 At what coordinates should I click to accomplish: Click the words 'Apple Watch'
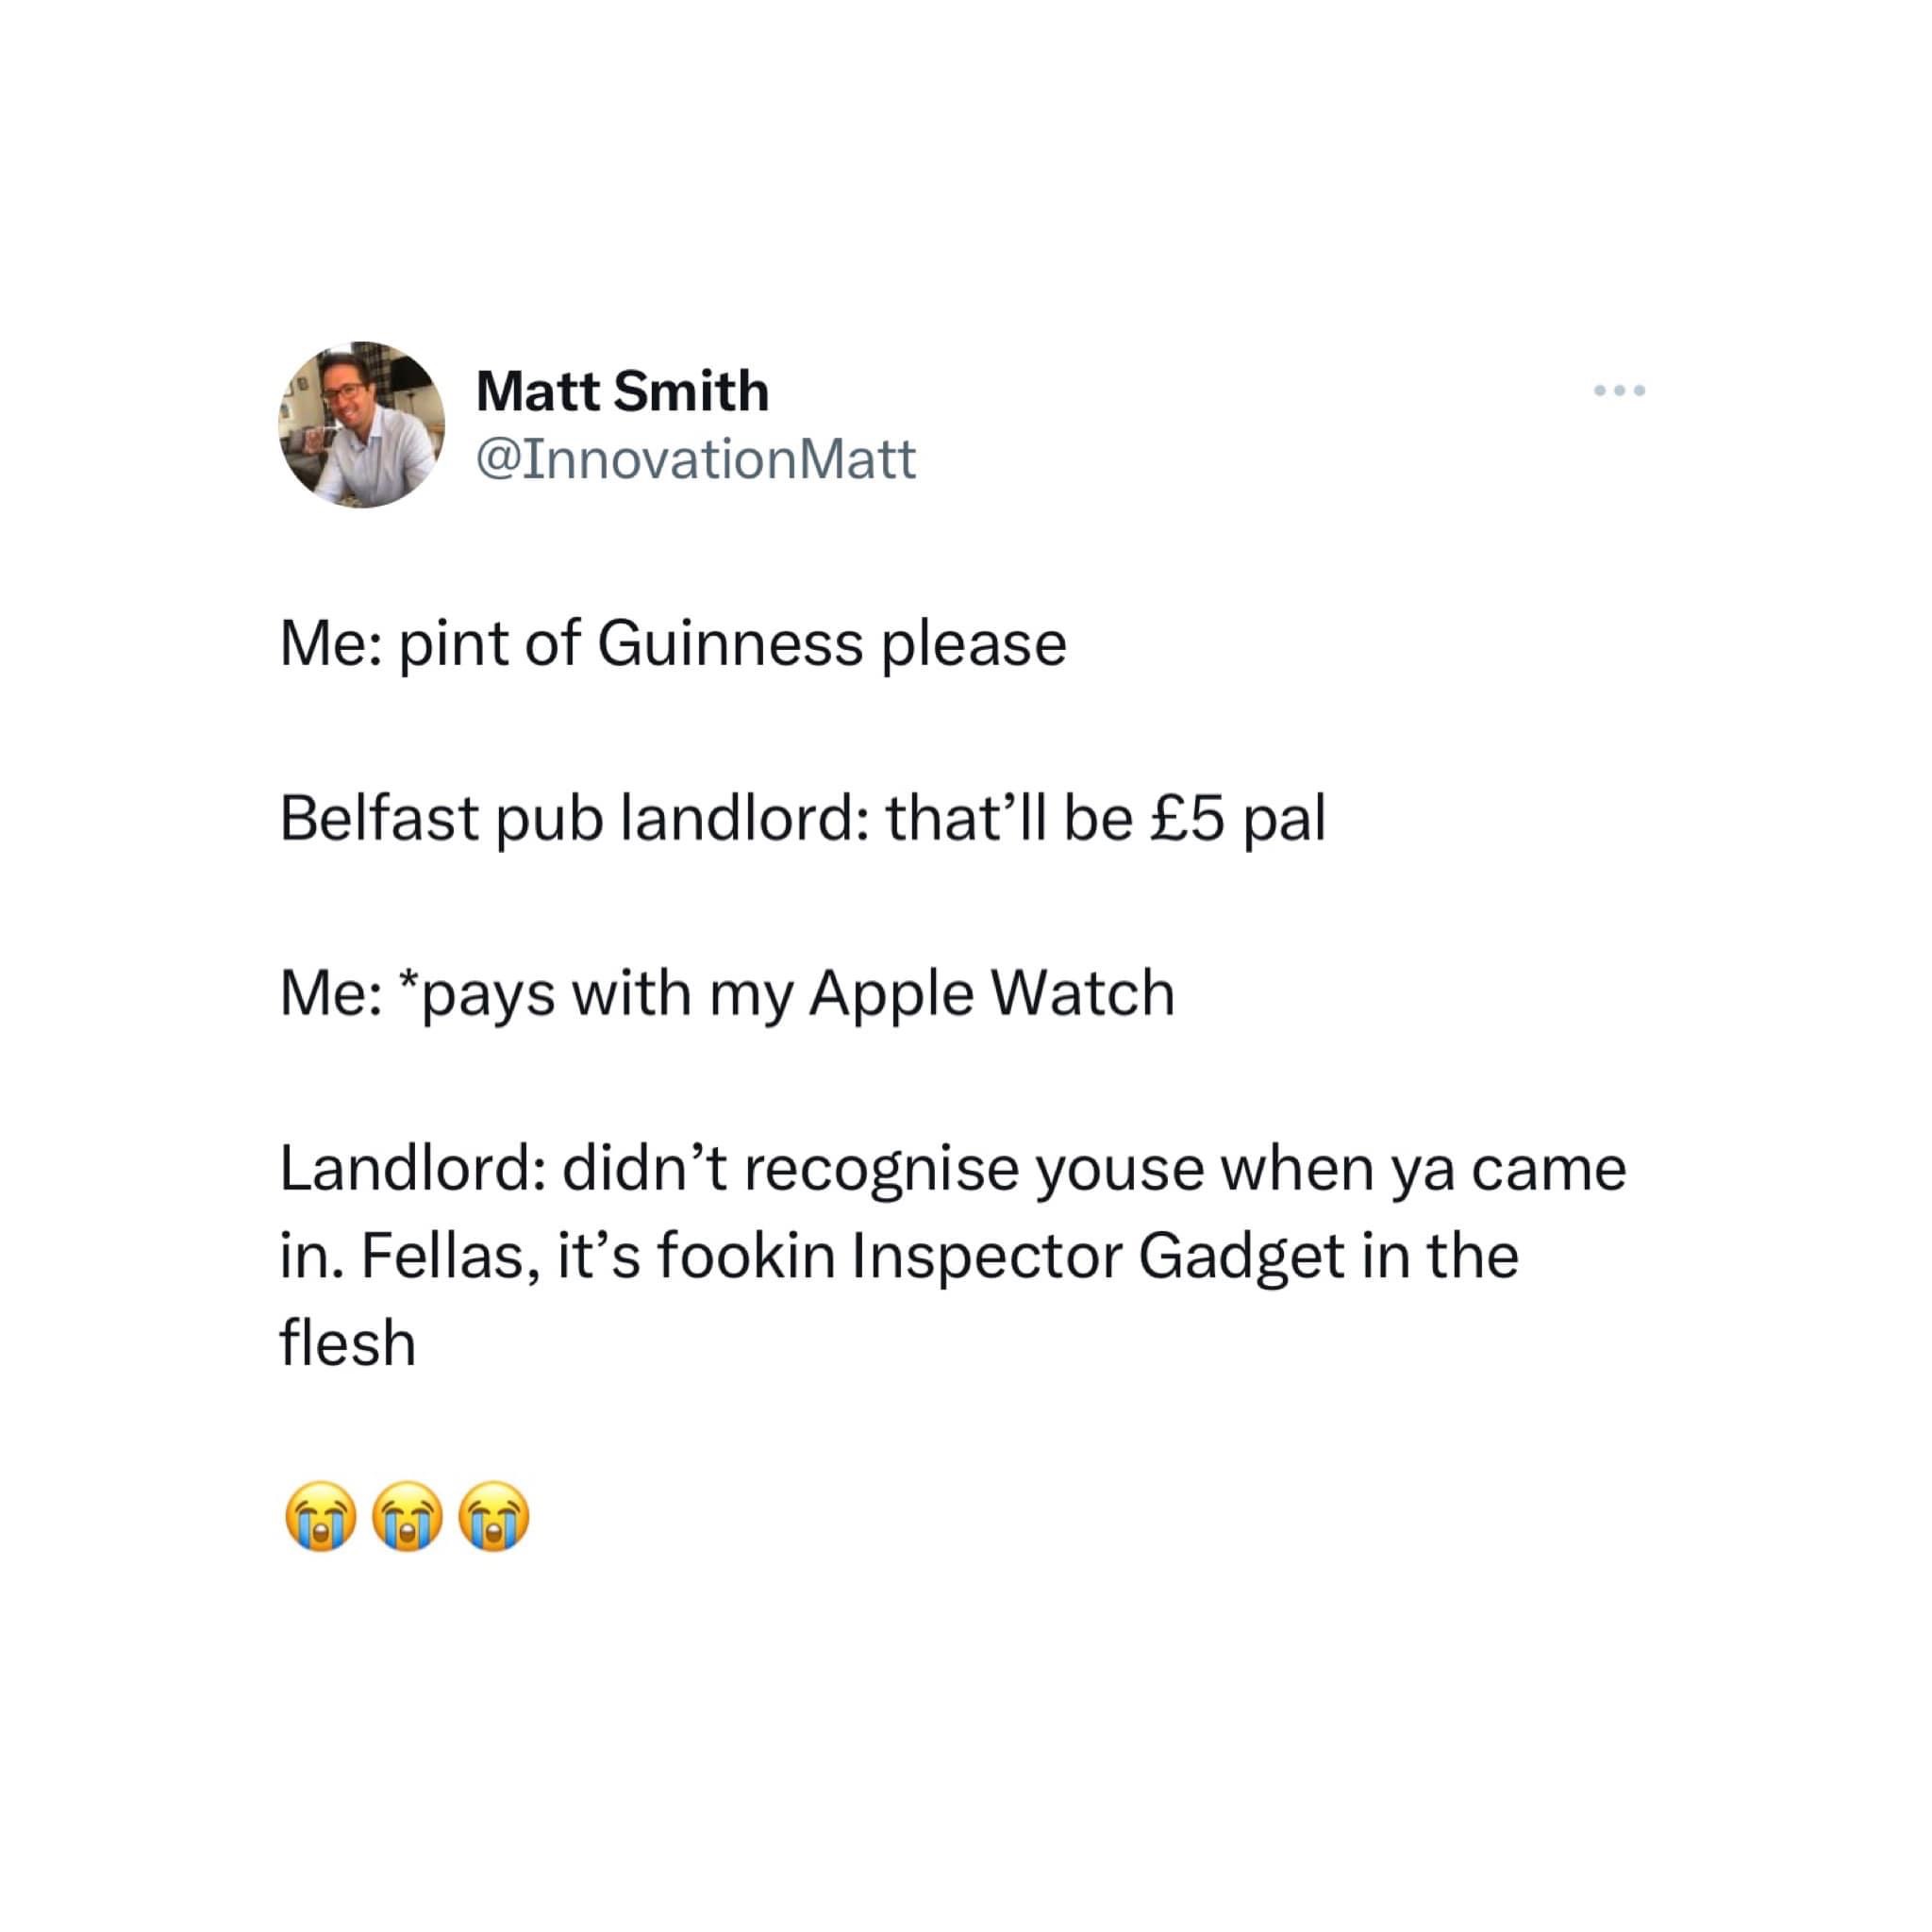point(992,993)
